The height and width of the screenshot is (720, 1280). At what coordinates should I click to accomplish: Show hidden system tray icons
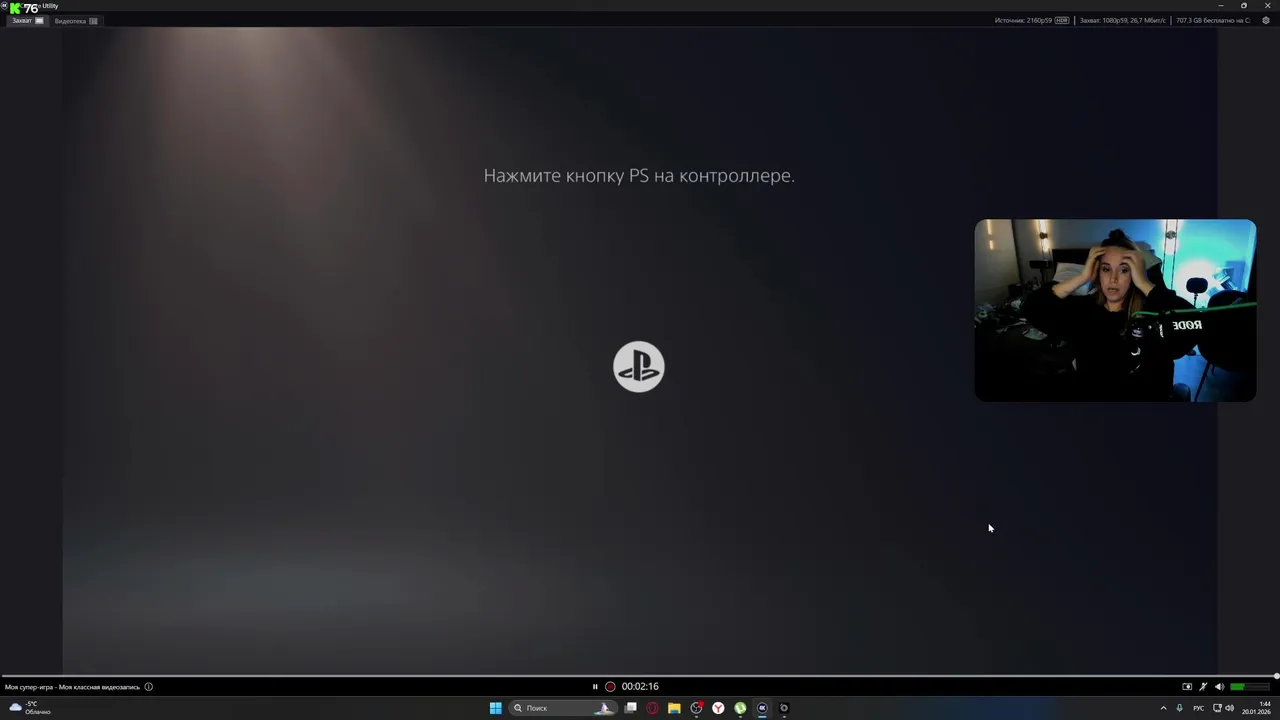[1163, 708]
